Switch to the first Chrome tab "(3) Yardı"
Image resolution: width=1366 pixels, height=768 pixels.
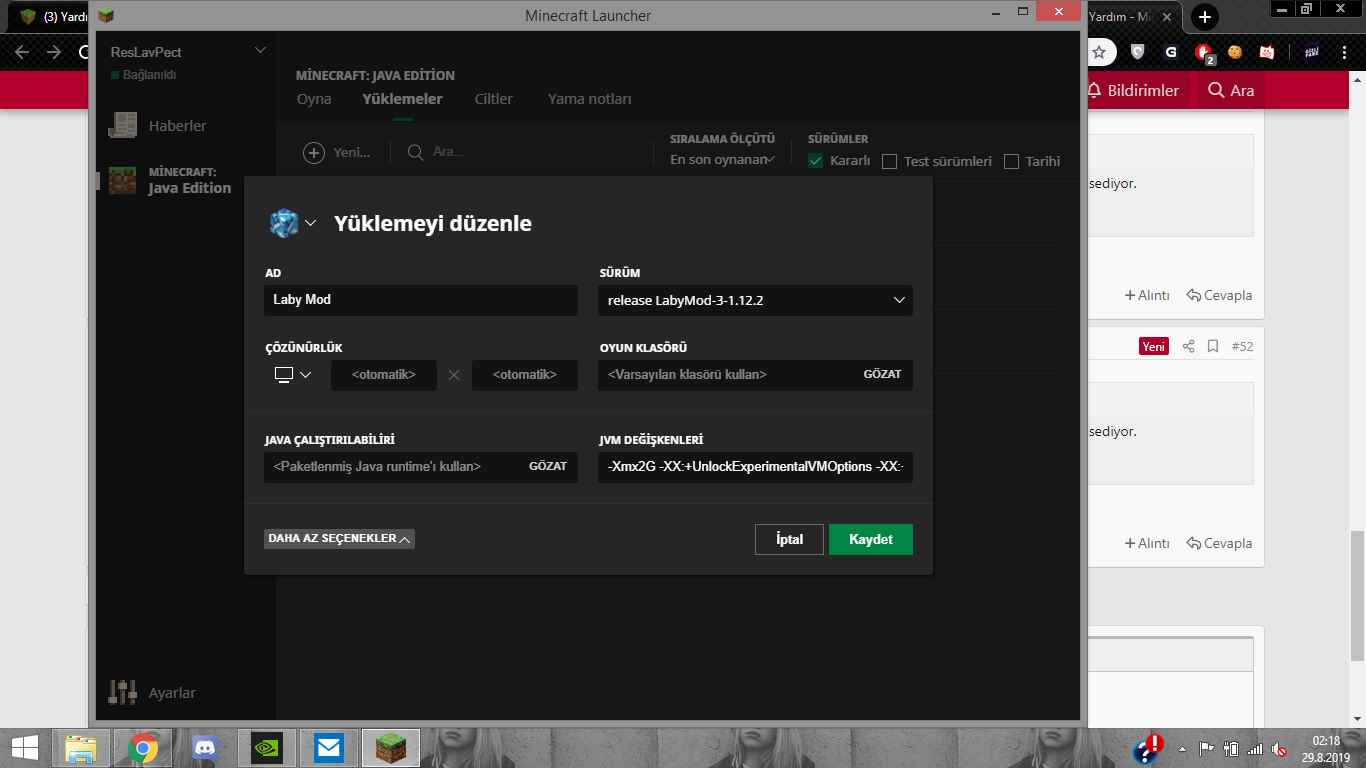pos(48,17)
